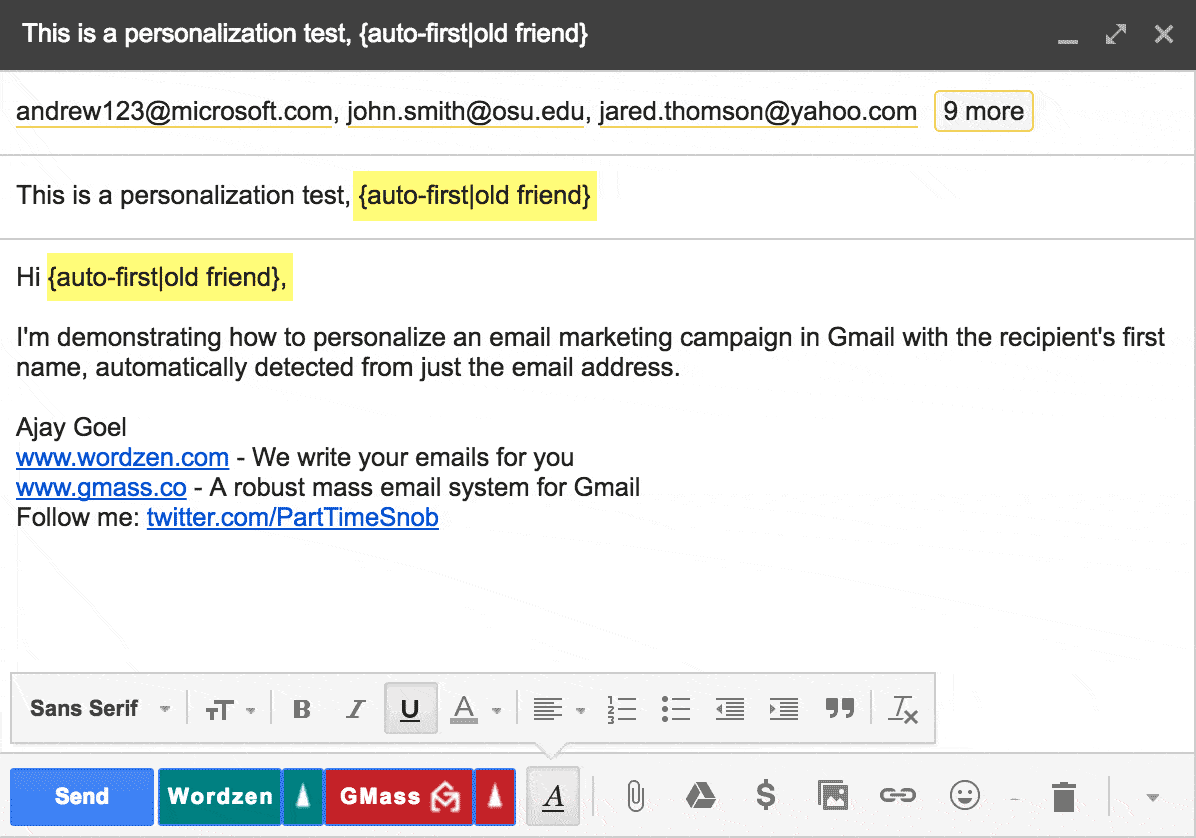The image size is (1196, 838).
Task: Insert a photo with the image icon
Action: tap(832, 796)
